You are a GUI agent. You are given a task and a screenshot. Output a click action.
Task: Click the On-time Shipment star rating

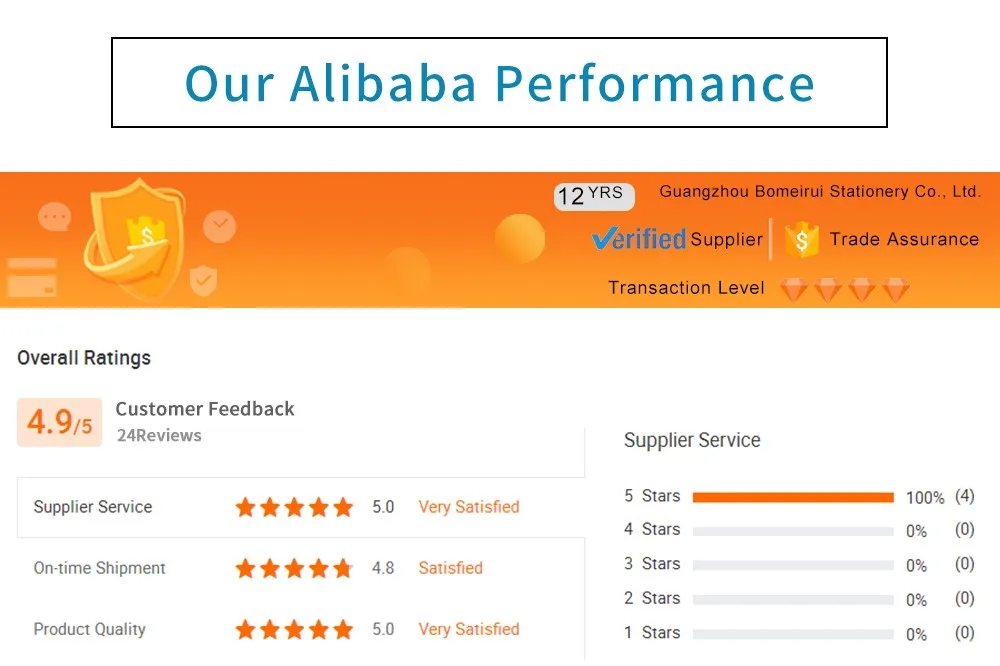(294, 568)
